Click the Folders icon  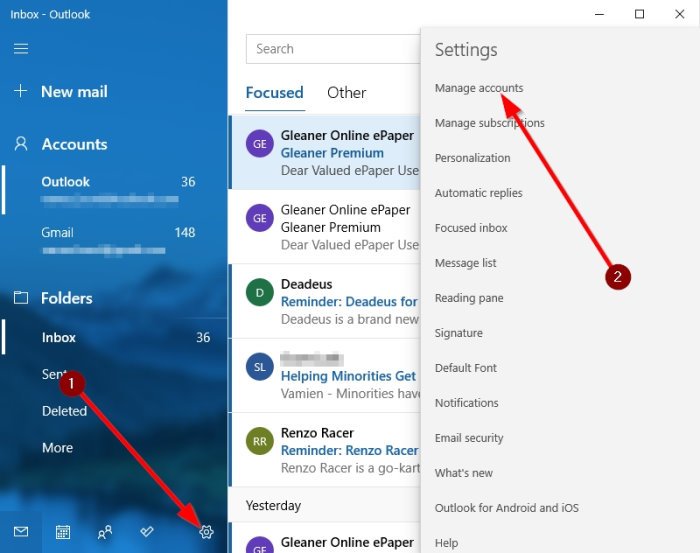coord(21,298)
